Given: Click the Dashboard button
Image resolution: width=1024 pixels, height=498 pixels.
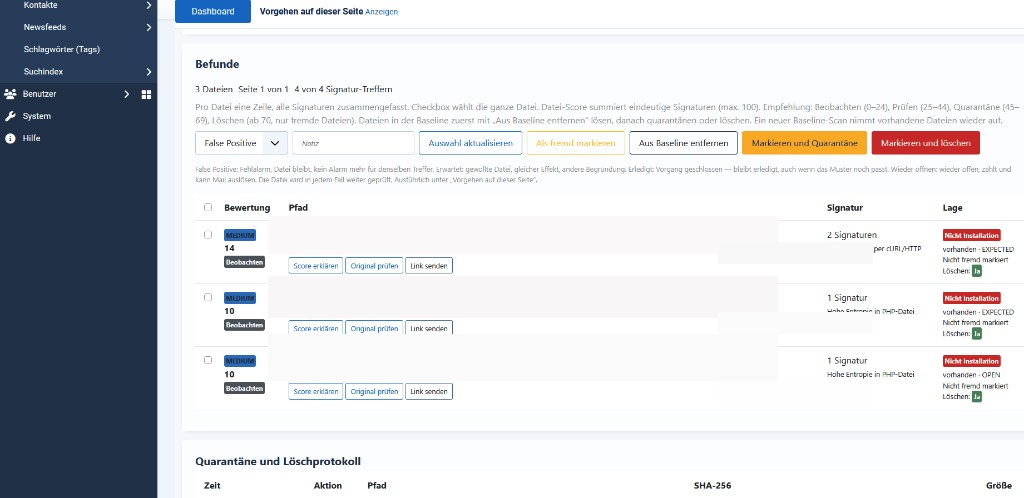Looking at the screenshot, I should pos(213,11).
